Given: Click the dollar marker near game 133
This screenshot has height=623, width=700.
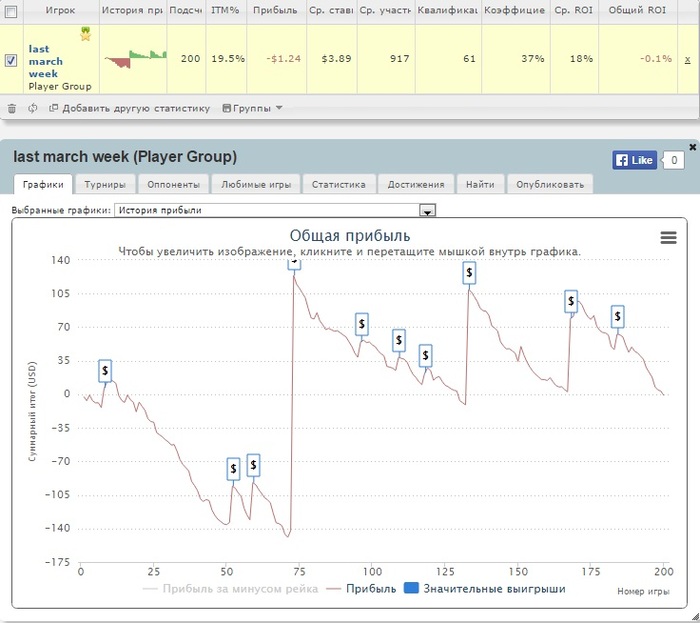Looking at the screenshot, I should coord(469,272).
